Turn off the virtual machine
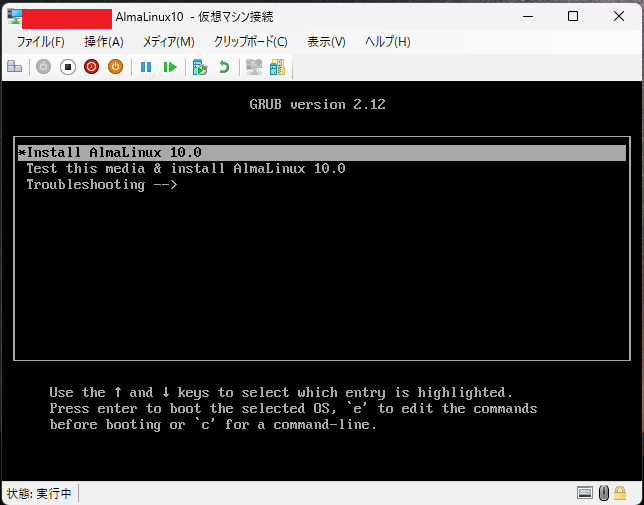644x505 pixels. tap(68, 67)
